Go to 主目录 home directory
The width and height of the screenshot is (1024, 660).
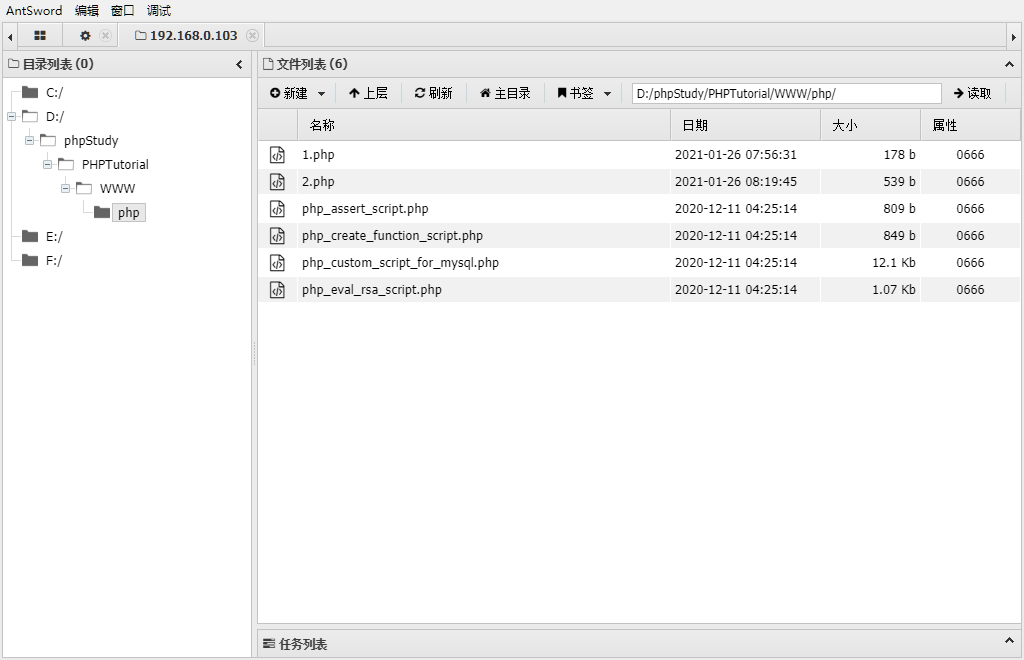click(x=505, y=93)
